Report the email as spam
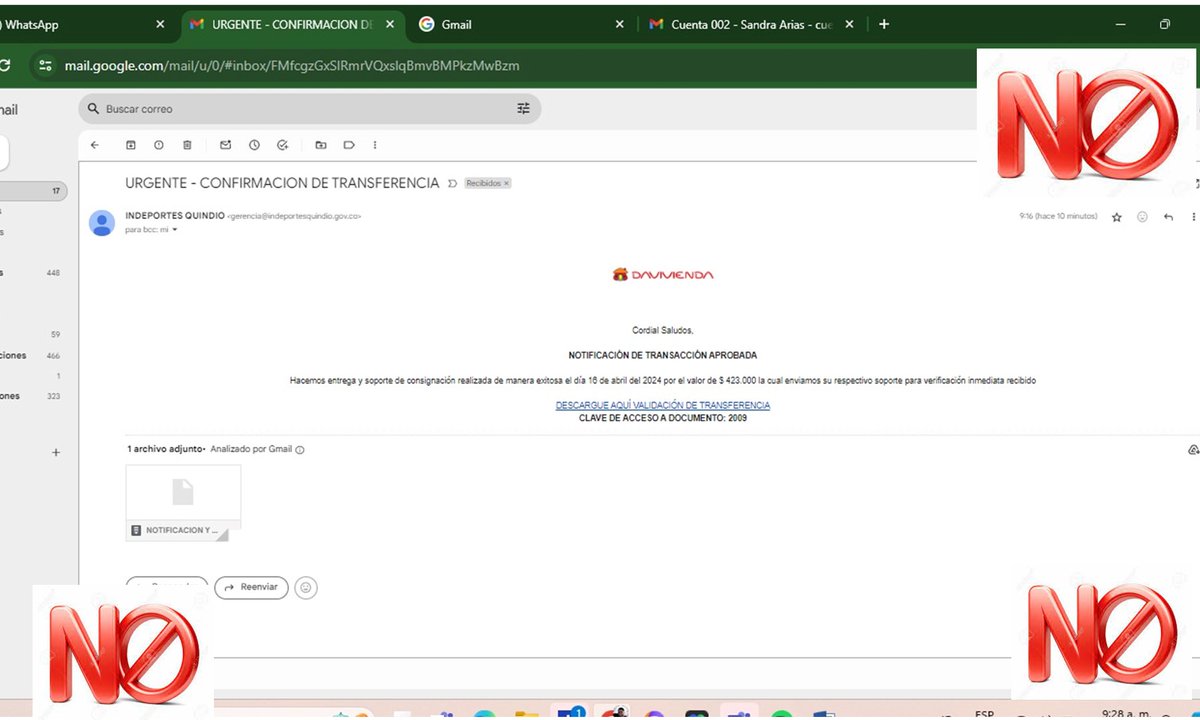 [159, 145]
